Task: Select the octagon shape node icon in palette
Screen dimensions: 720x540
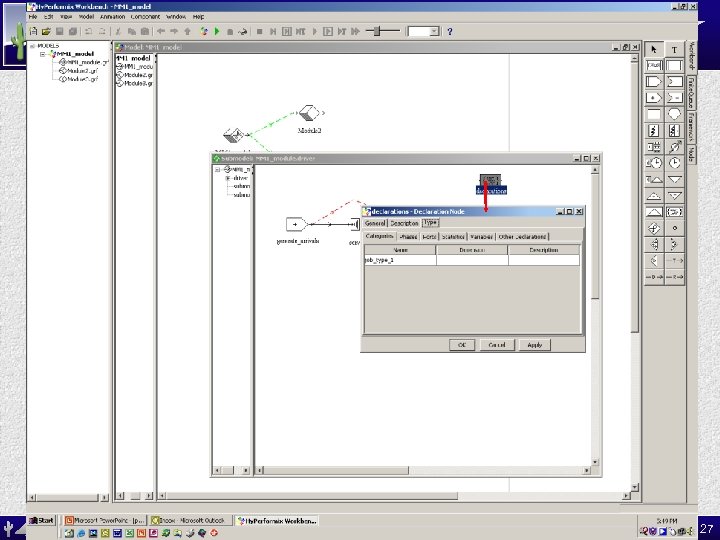Action: (x=674, y=114)
